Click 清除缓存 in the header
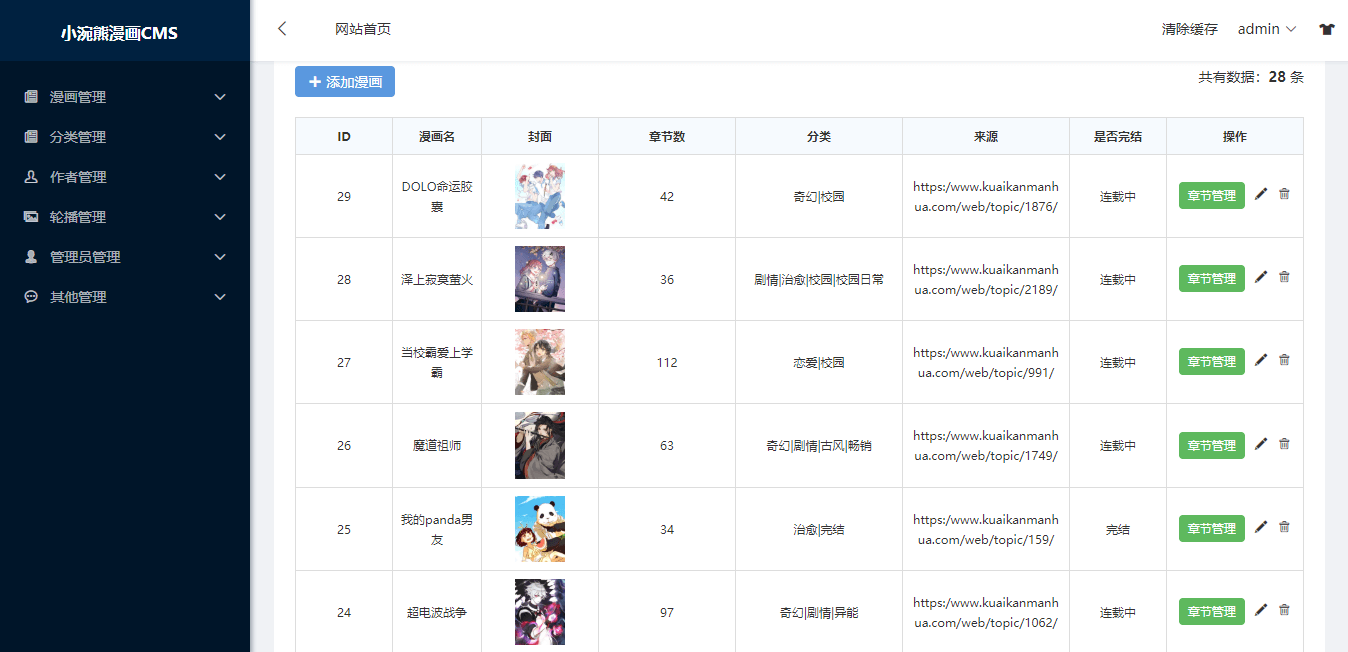Screen dimensions: 1348x652 [x=1190, y=29]
